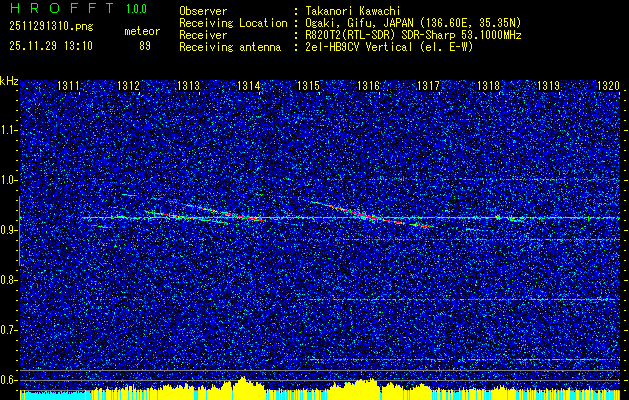
Task: Click frequency label 1.1
Action: (8, 130)
